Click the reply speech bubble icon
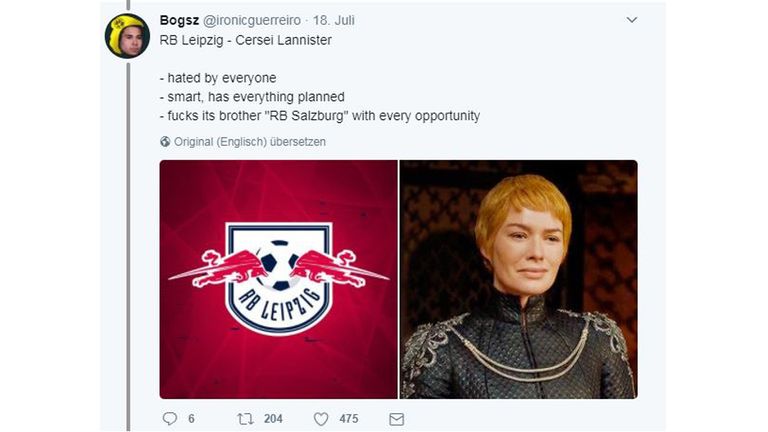This screenshot has width=768, height=432. [169, 418]
